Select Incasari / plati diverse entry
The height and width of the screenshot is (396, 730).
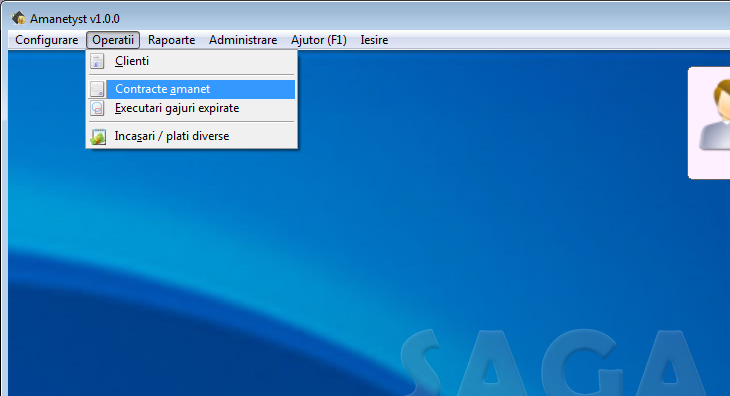tap(191, 136)
